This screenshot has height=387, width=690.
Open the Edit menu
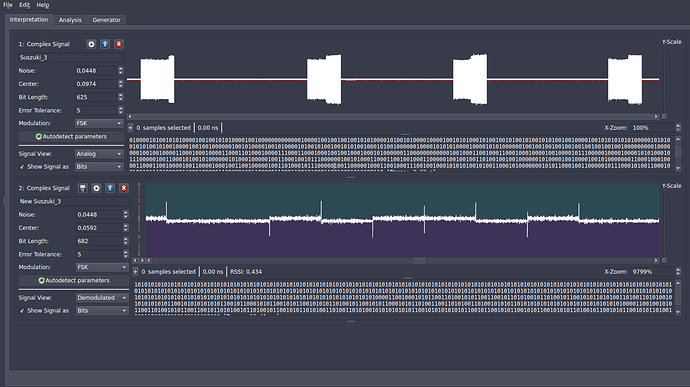pos(24,5)
